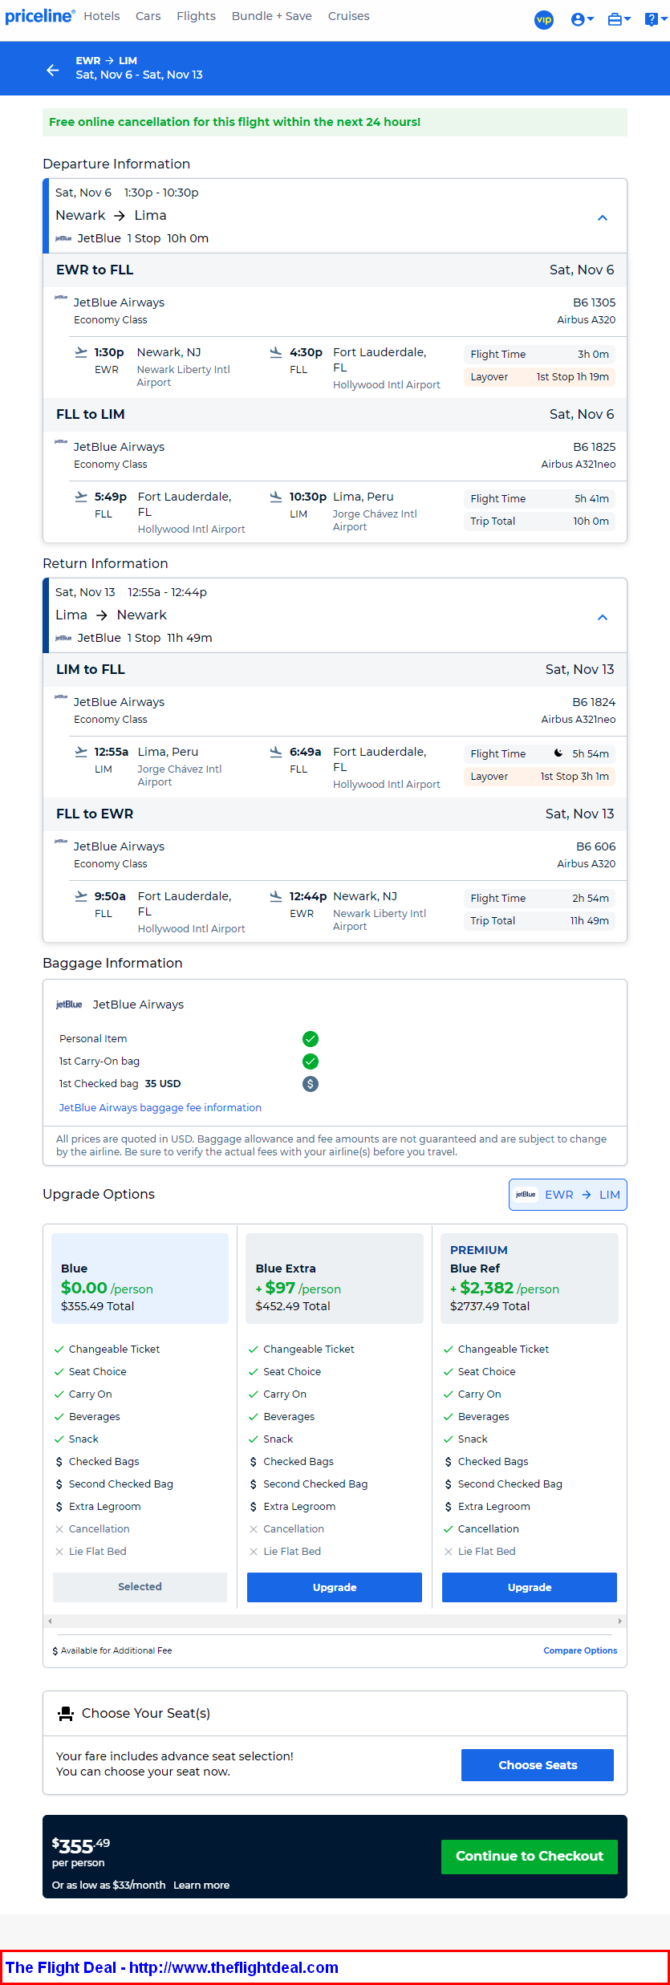Open the help question mark icon
The width and height of the screenshot is (670, 1985).
point(653,19)
